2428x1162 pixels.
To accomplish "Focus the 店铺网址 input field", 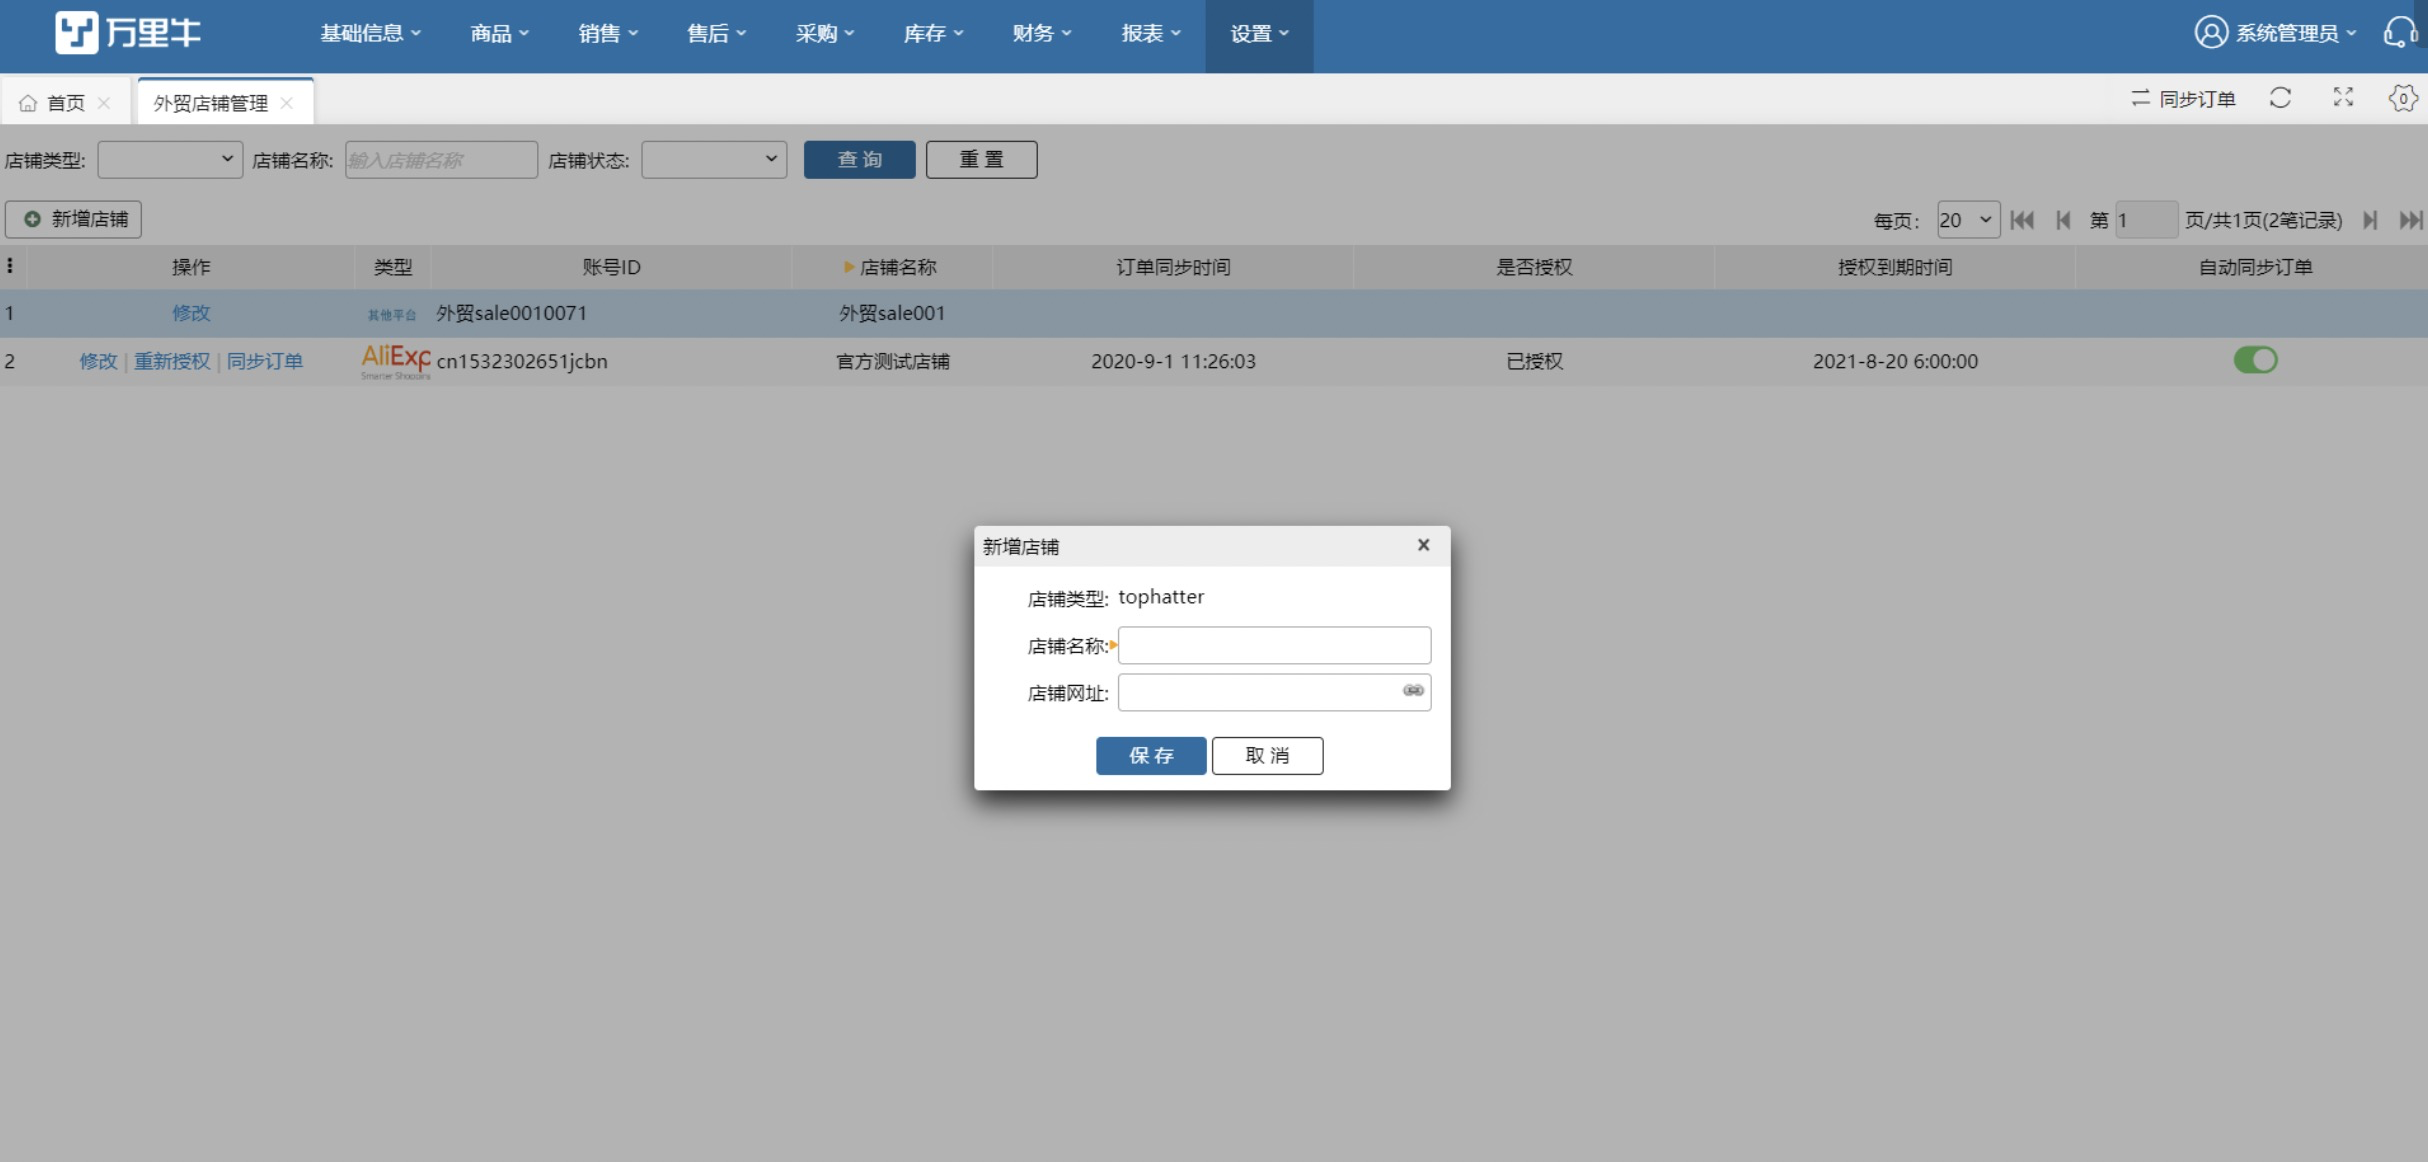I will click(x=1274, y=692).
